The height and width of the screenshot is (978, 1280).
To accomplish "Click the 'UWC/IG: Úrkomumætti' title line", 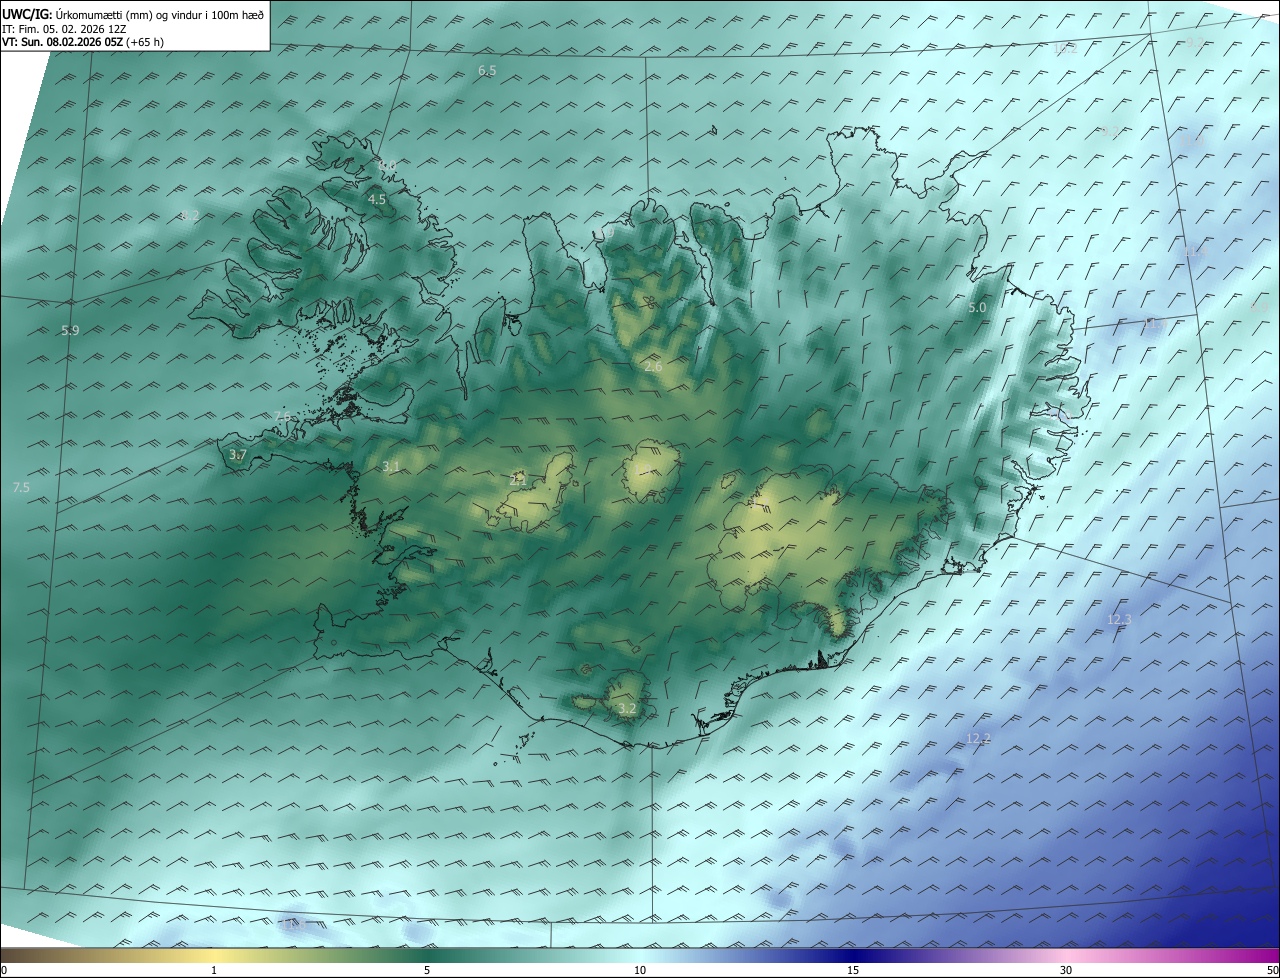I will coord(133,13).
